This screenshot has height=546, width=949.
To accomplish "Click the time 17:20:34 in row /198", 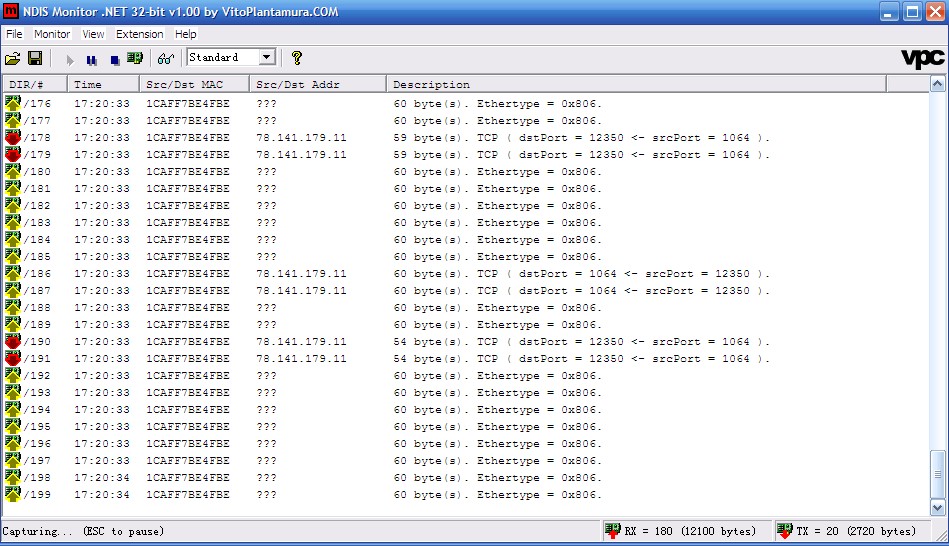I will click(x=102, y=478).
